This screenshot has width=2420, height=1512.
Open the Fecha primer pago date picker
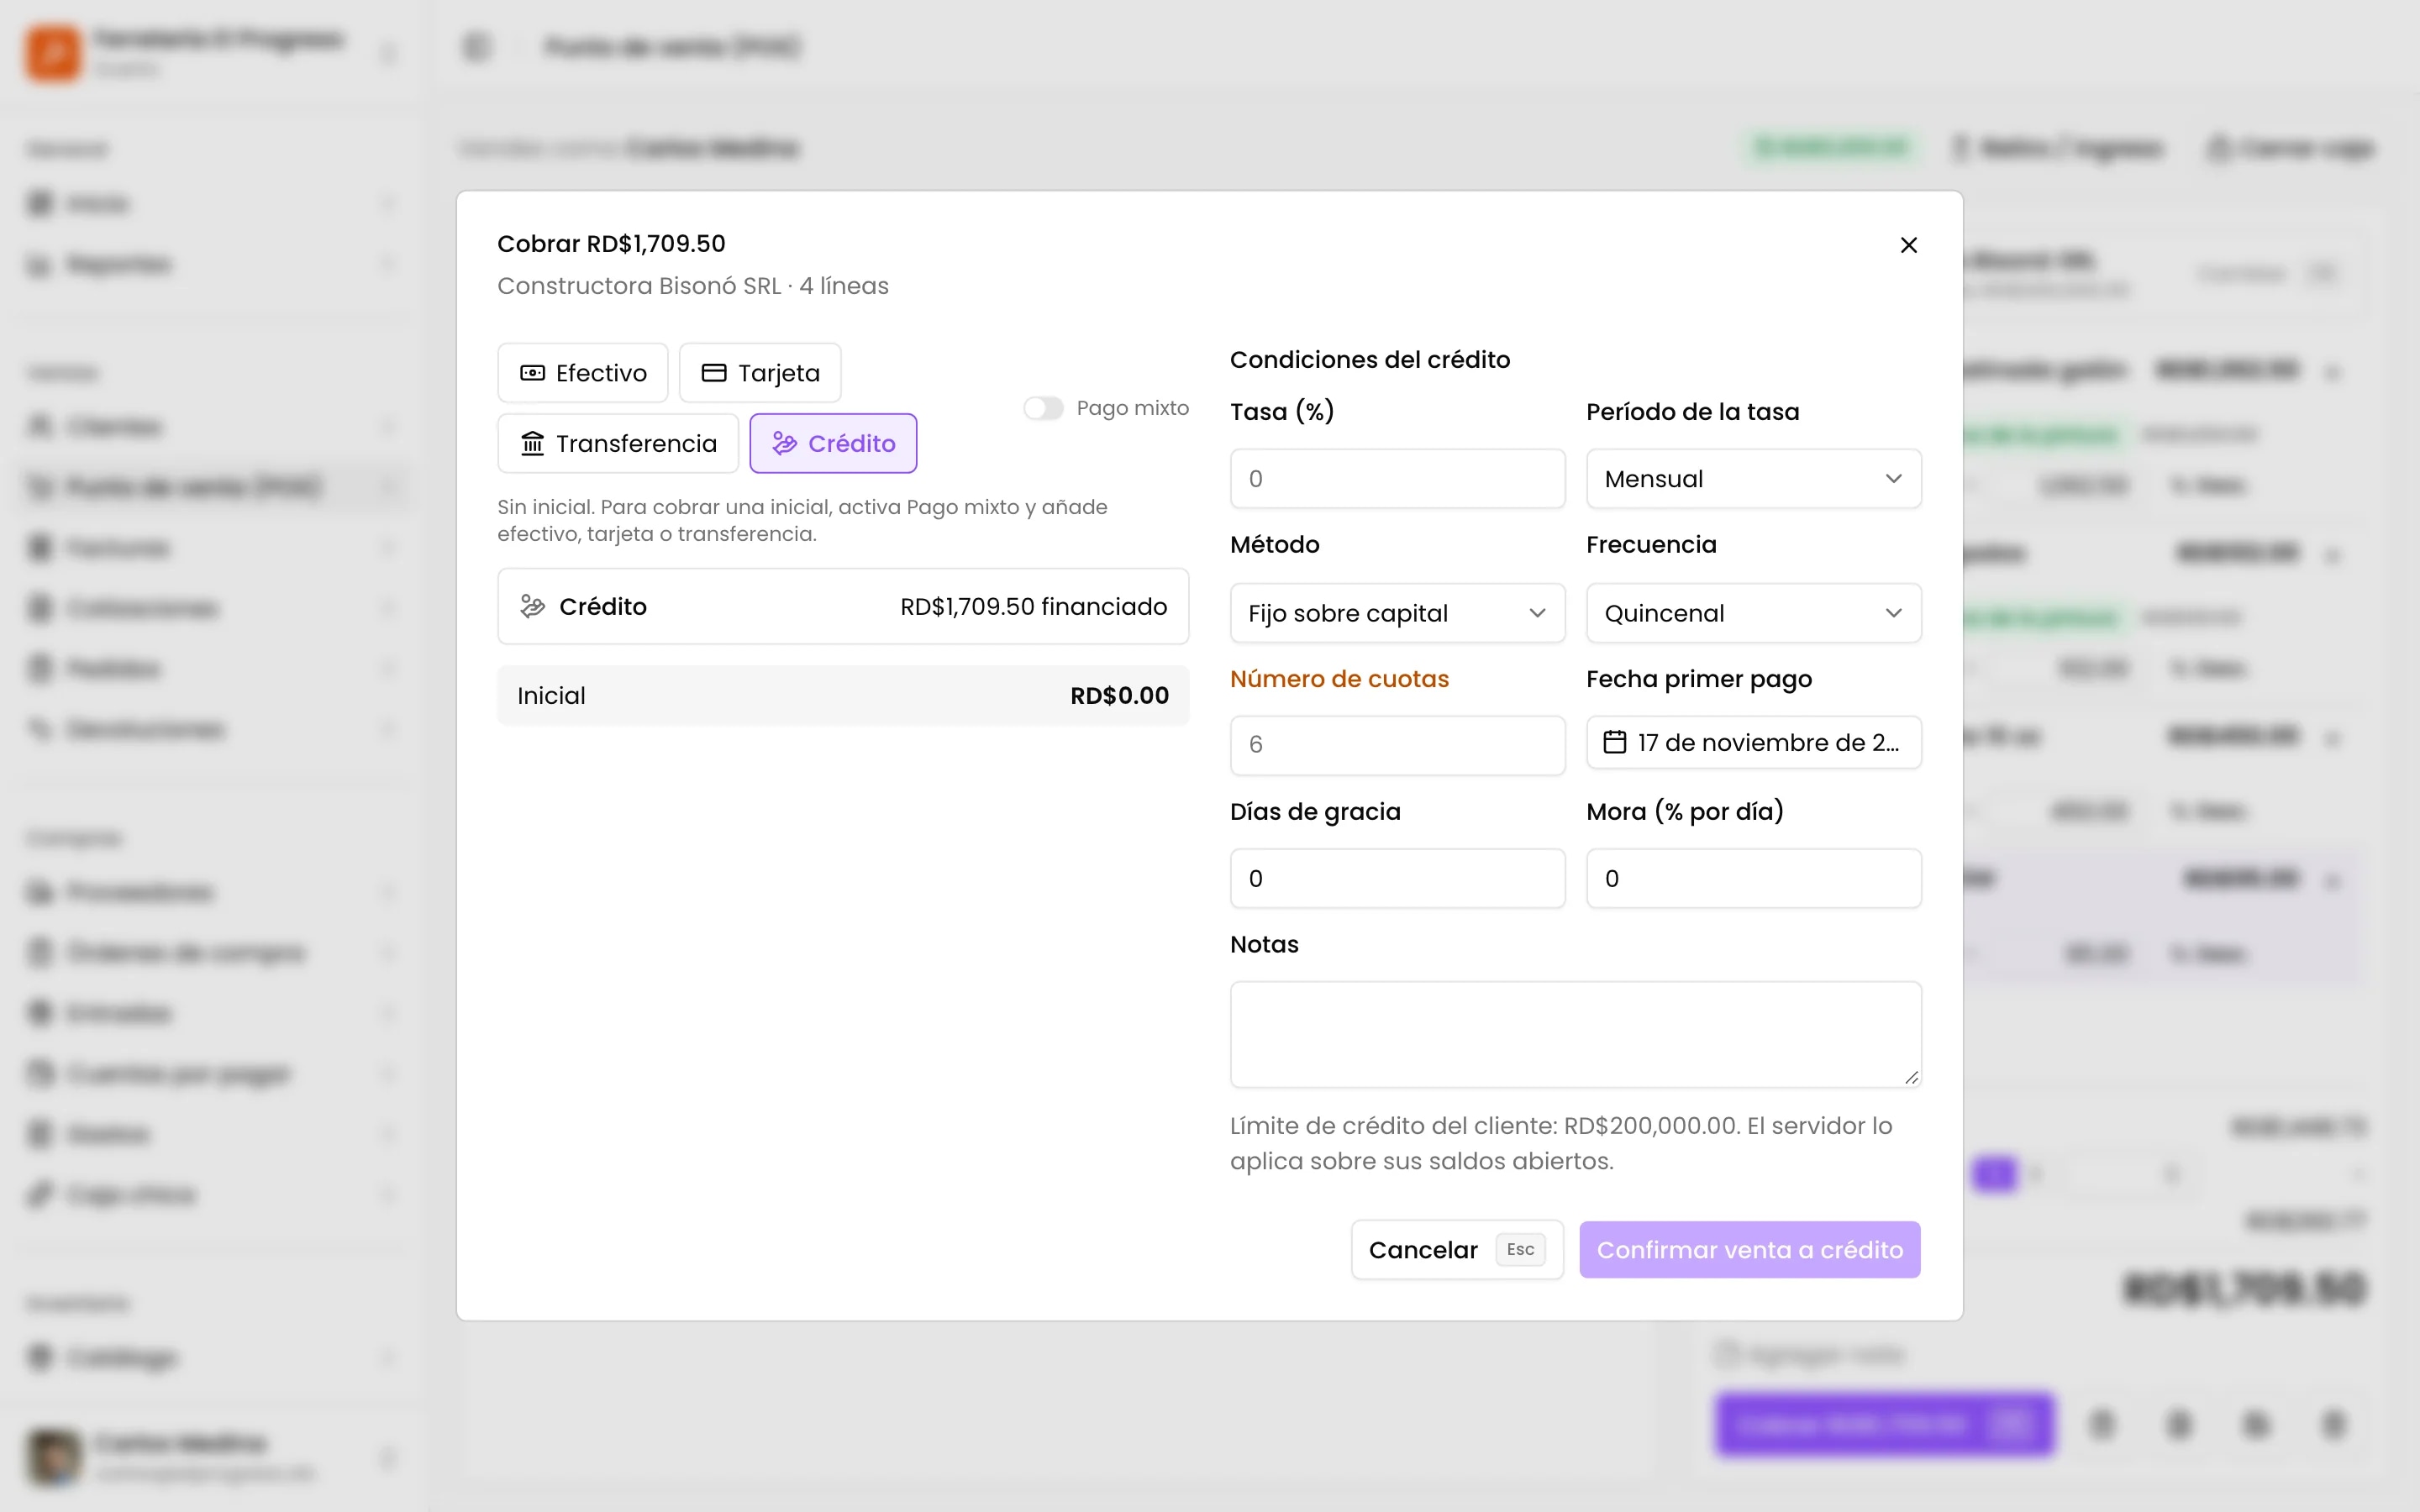(x=1753, y=742)
